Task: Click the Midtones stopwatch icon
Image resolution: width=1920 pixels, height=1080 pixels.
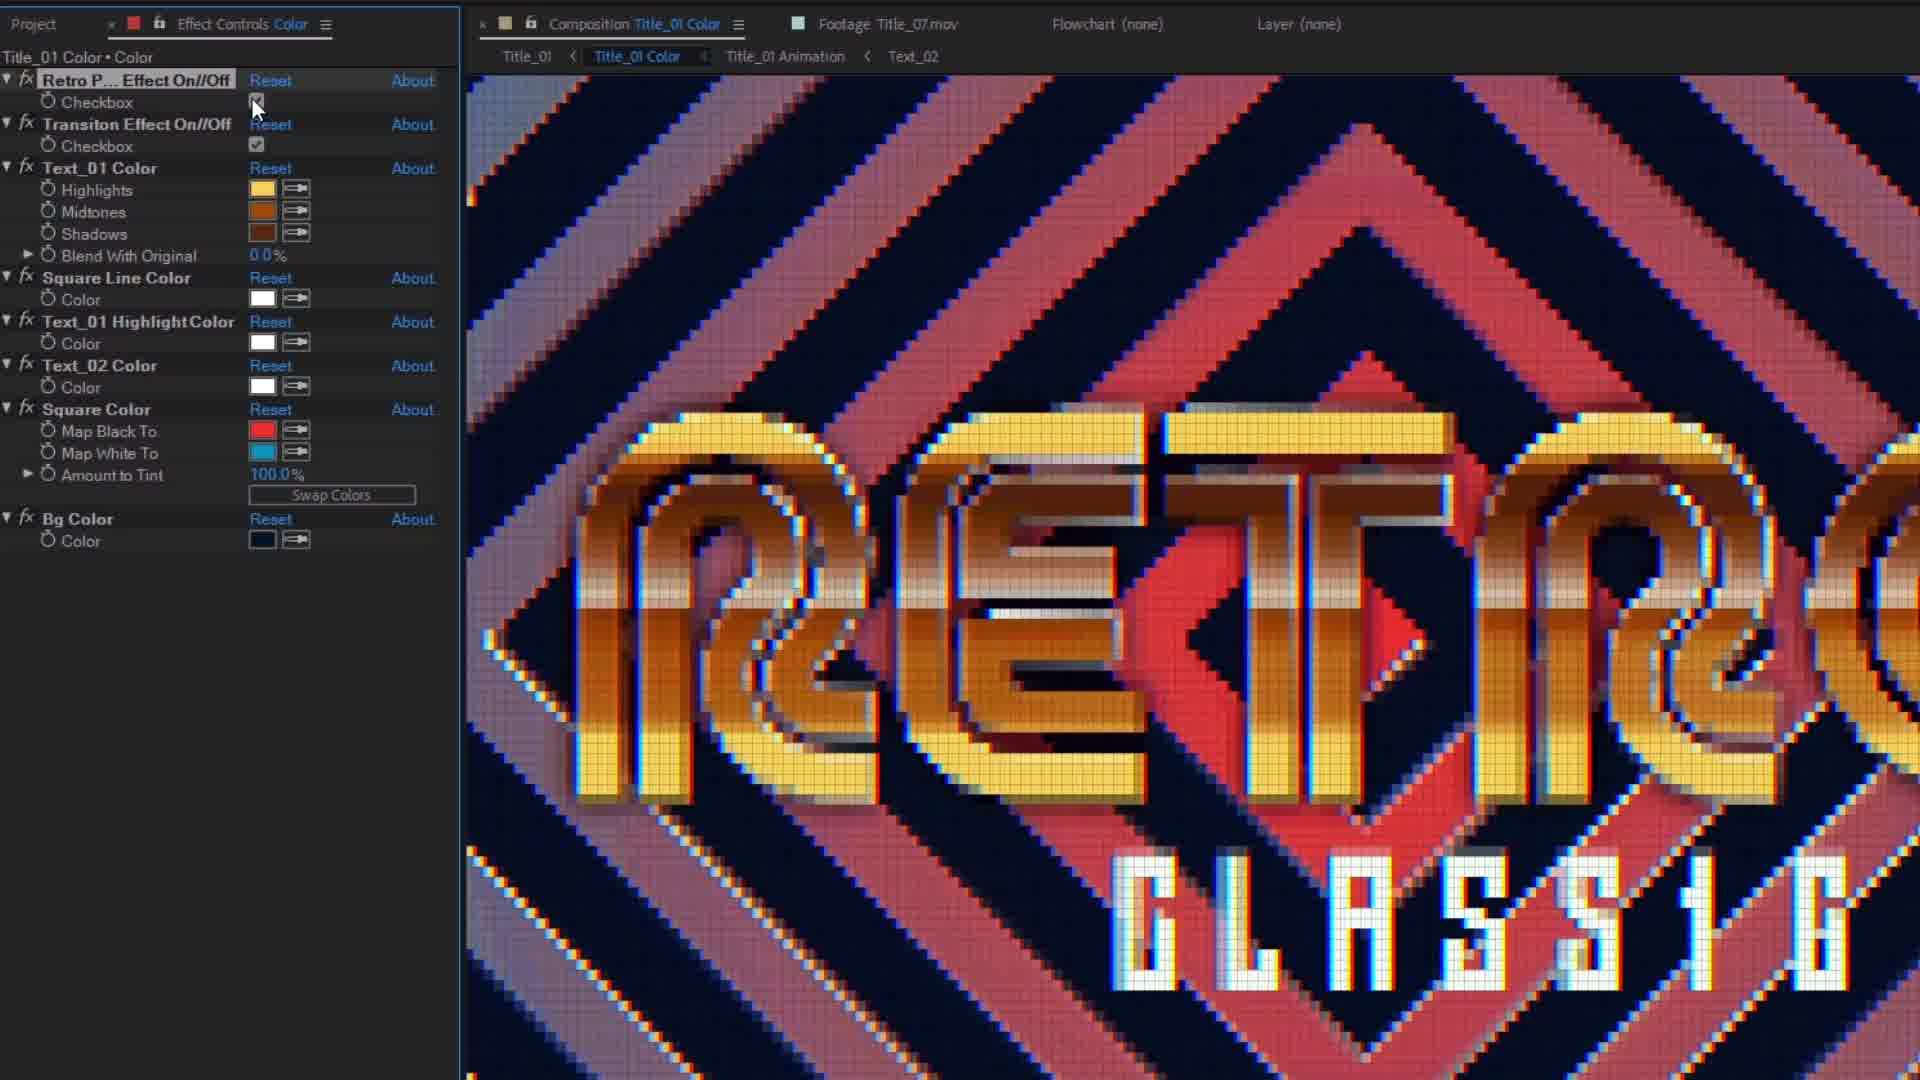Action: (x=48, y=211)
